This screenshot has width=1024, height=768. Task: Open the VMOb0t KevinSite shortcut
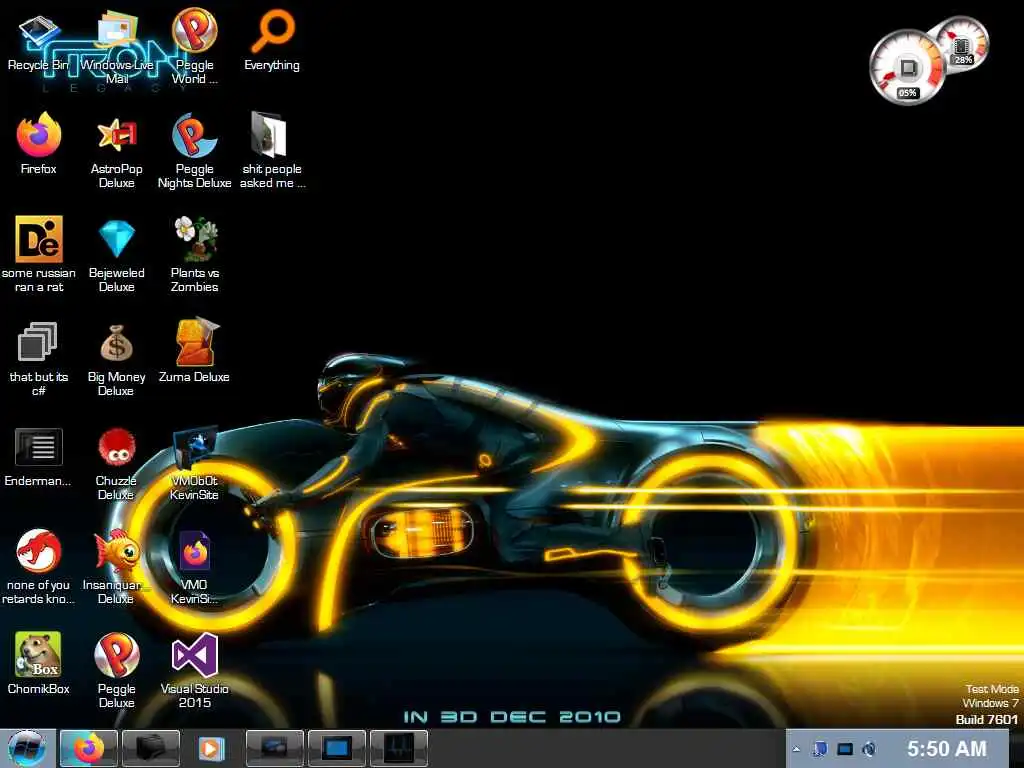click(195, 464)
